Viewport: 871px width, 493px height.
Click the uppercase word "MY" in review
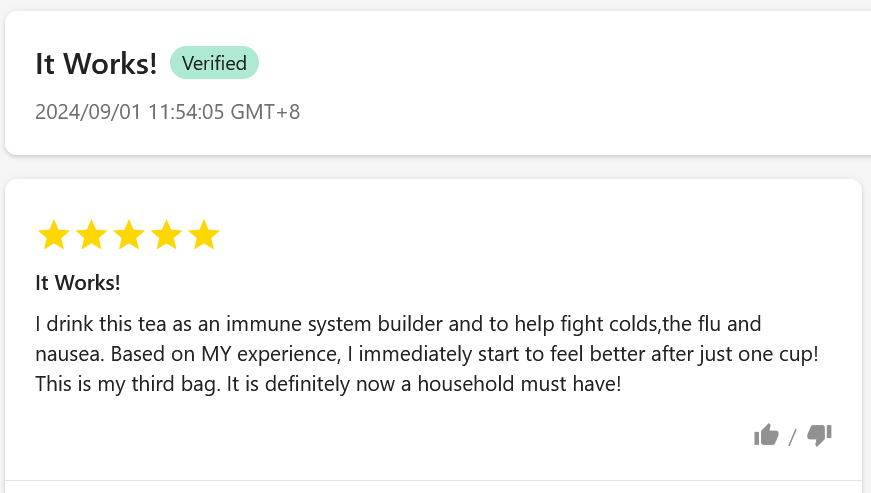231,354
